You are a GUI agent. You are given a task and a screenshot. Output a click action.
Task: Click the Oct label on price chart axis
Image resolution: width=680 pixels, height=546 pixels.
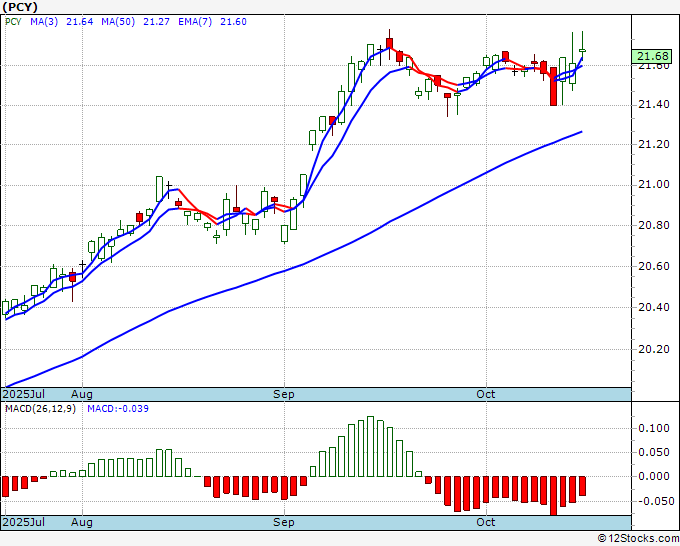486,394
